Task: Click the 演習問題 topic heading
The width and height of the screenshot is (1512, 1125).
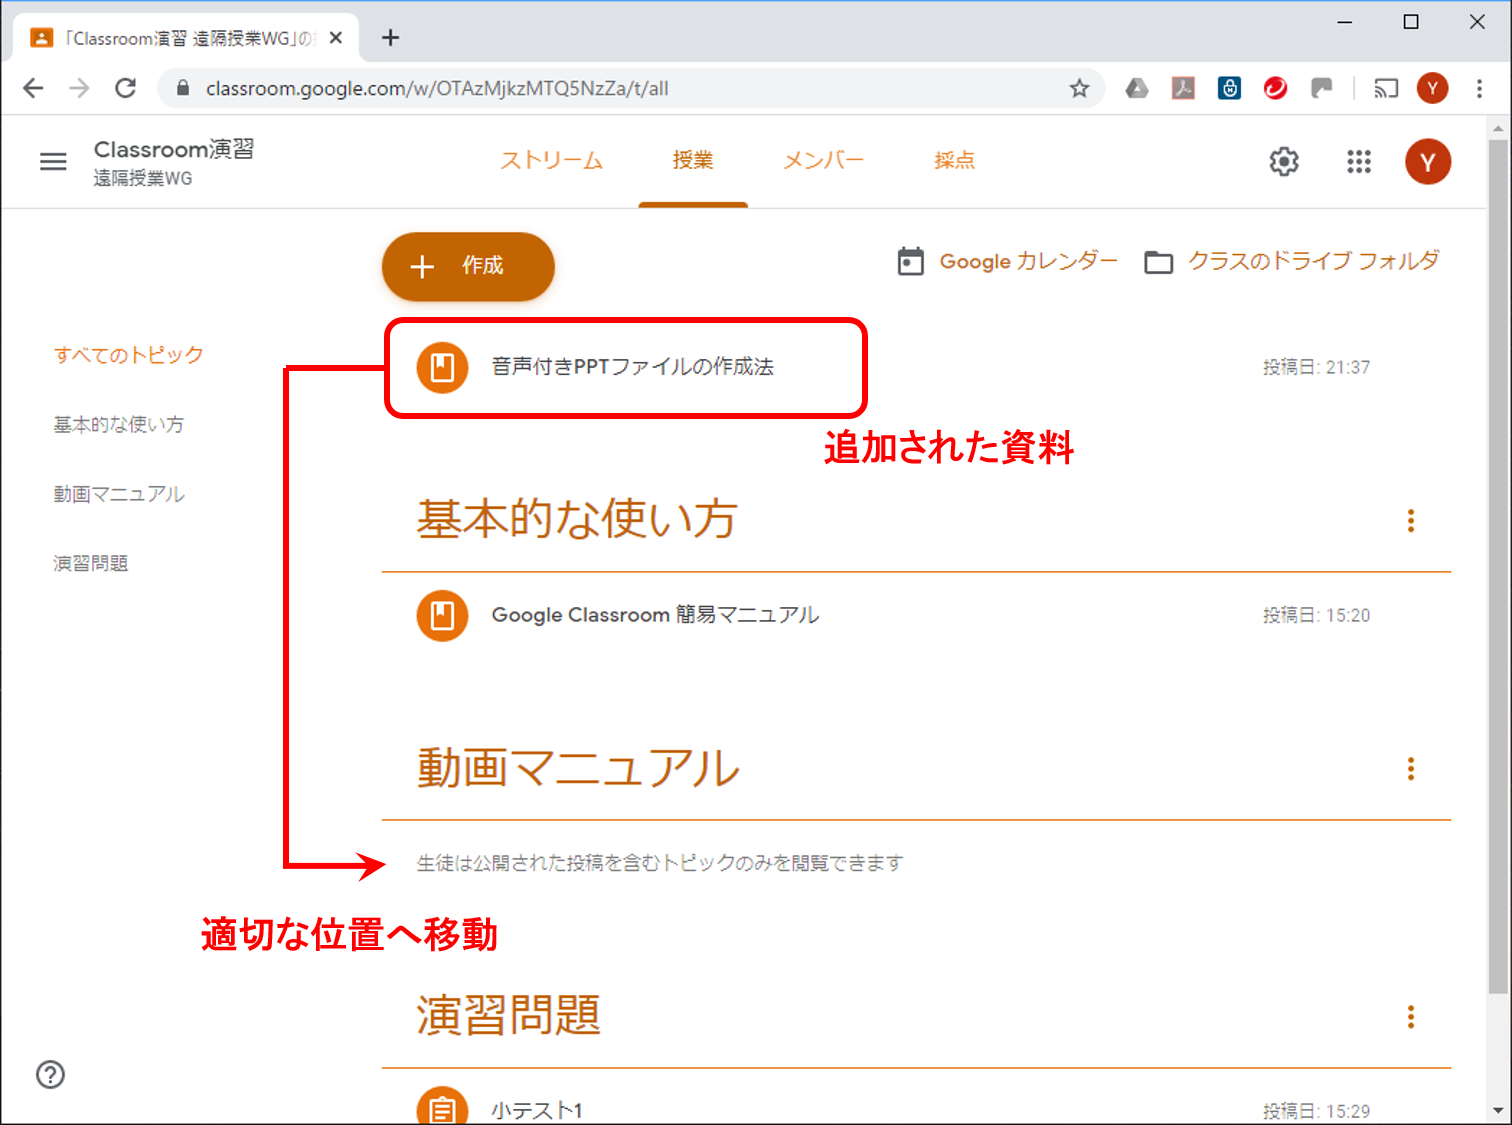Action: [x=508, y=1015]
